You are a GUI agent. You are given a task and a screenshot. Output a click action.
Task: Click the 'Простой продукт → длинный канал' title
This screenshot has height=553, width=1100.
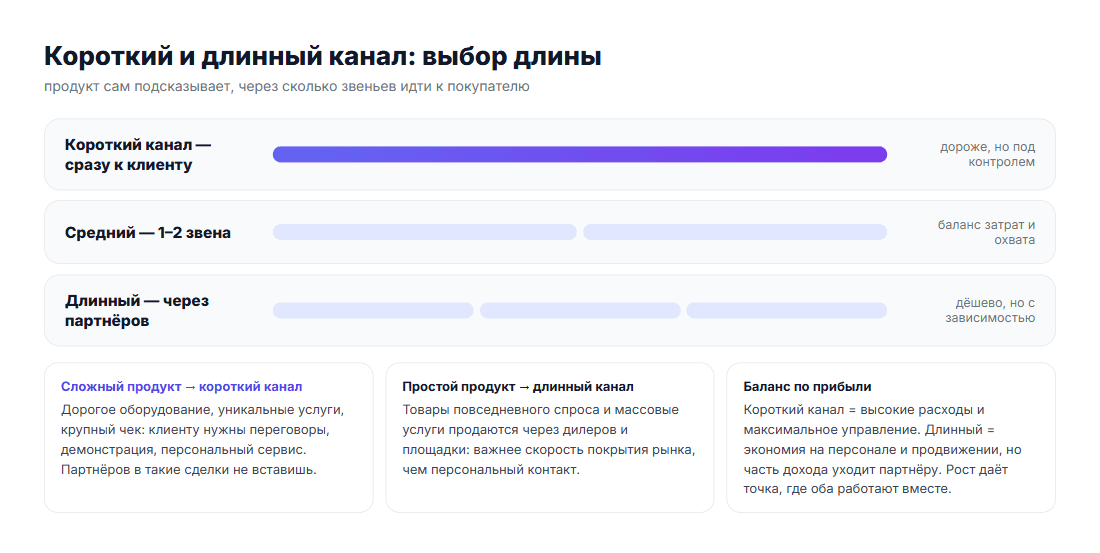(518, 387)
